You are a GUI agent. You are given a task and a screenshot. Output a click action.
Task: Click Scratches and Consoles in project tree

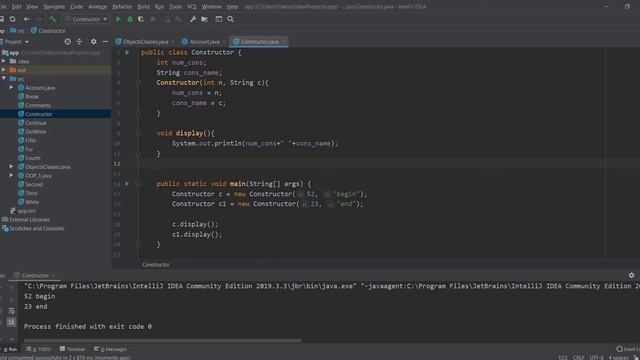tap(36, 229)
